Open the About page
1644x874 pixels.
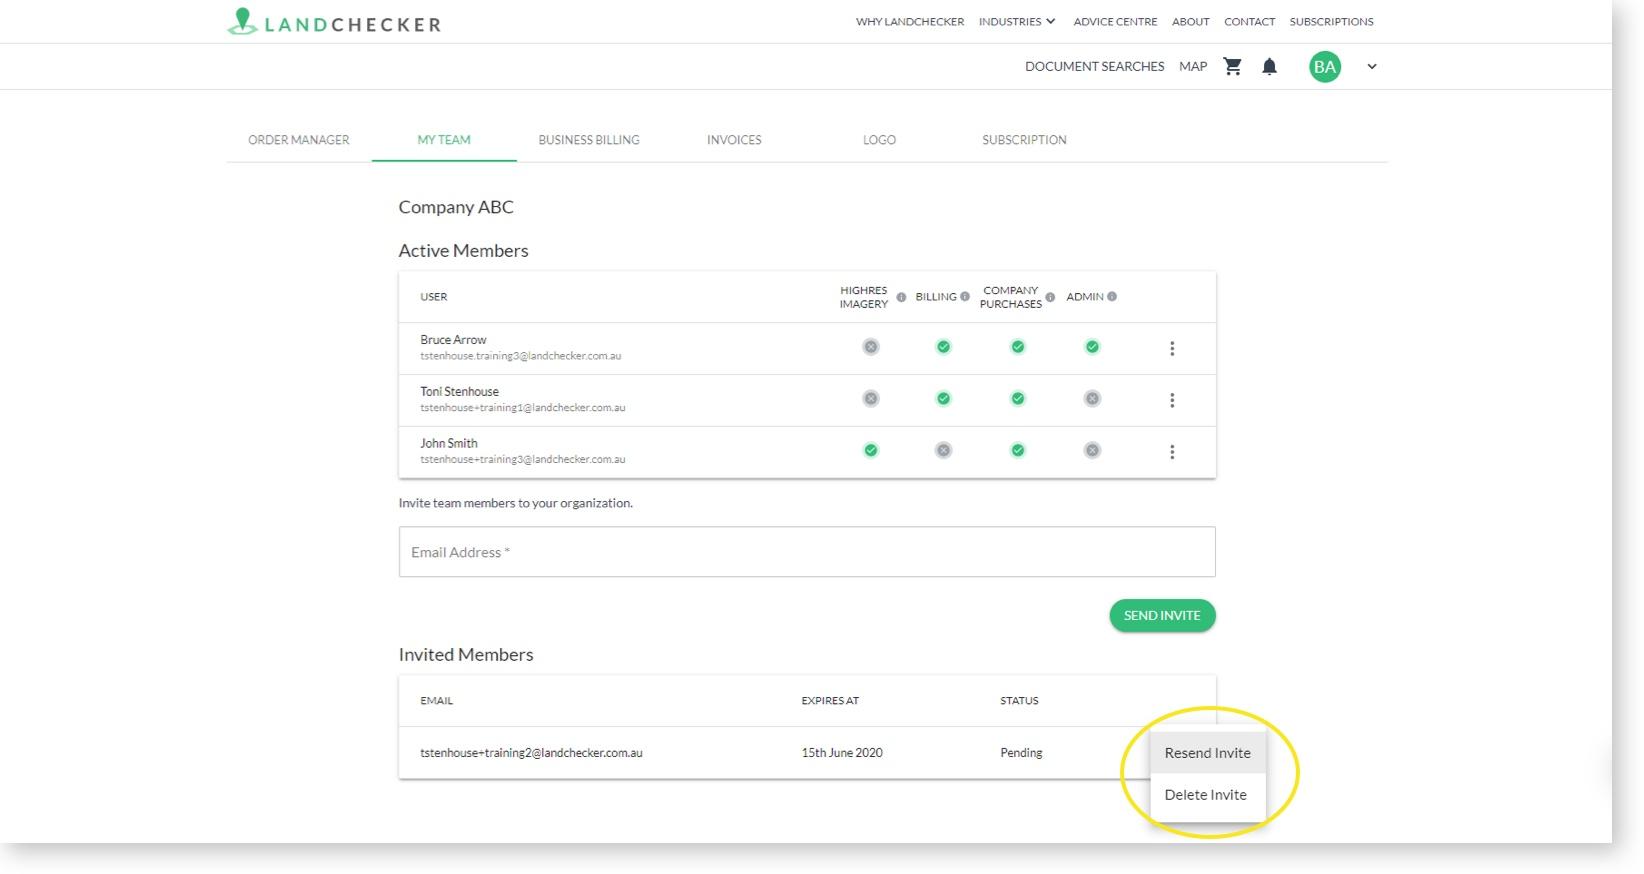(x=1190, y=21)
